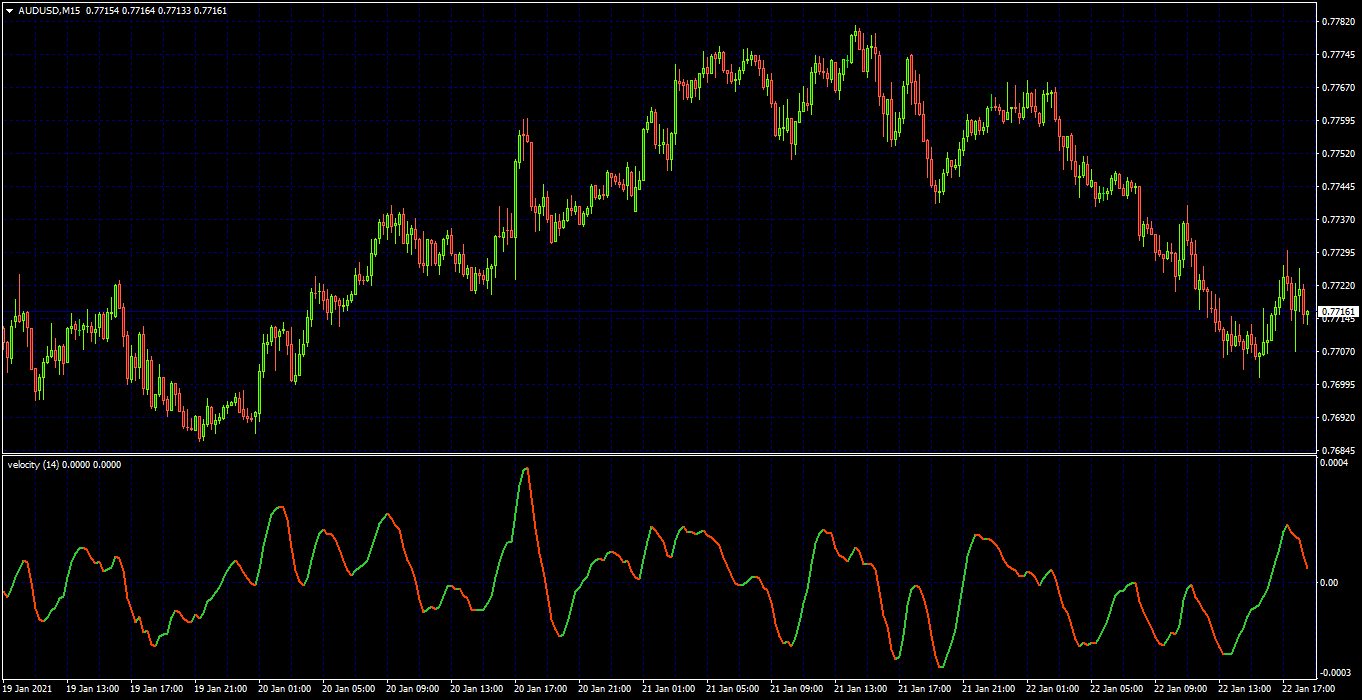Click the 20 Jan 17:00 time axis label
Screen dimensions: 1362x700
pyautogui.click(x=541, y=689)
